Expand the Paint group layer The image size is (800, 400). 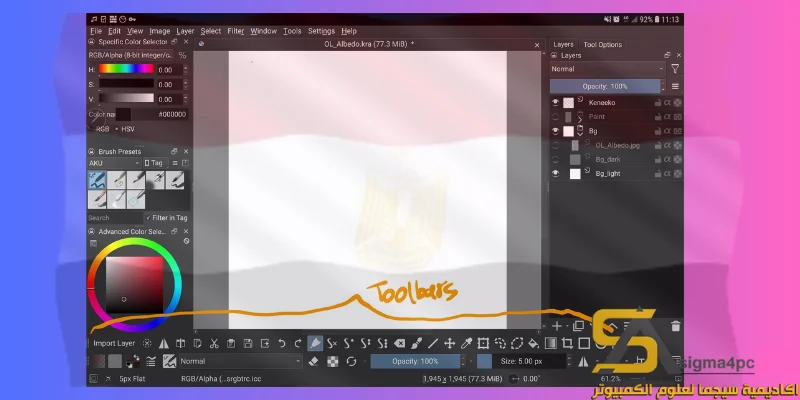[x=580, y=120]
